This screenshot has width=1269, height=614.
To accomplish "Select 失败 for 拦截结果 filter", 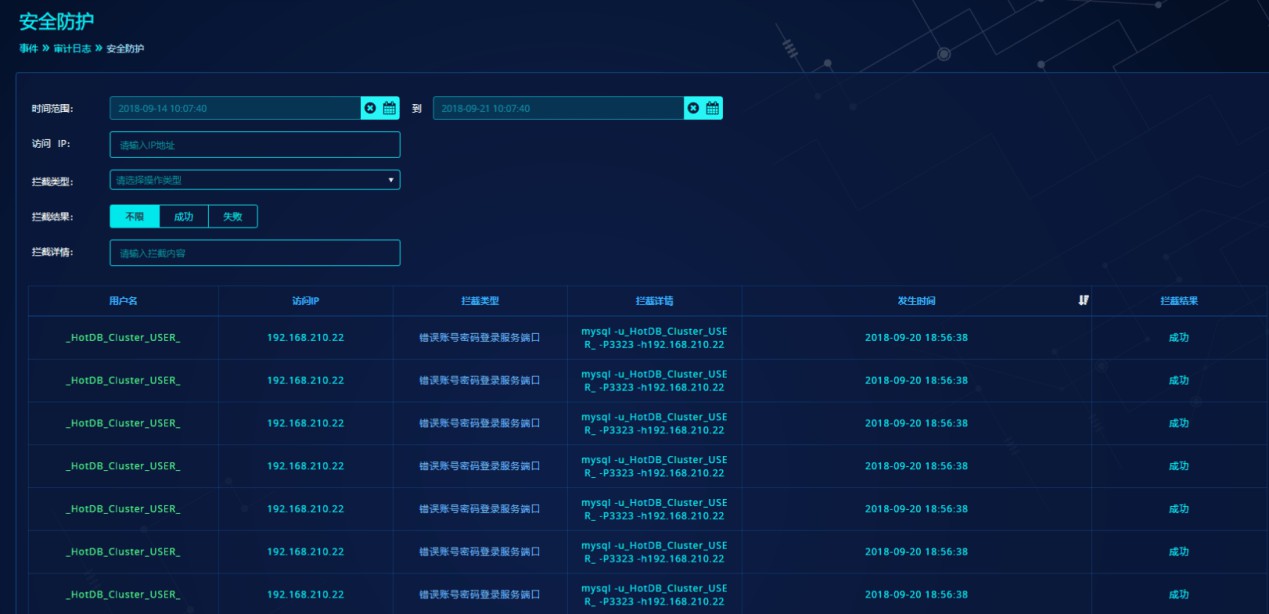I will pyautogui.click(x=232, y=216).
